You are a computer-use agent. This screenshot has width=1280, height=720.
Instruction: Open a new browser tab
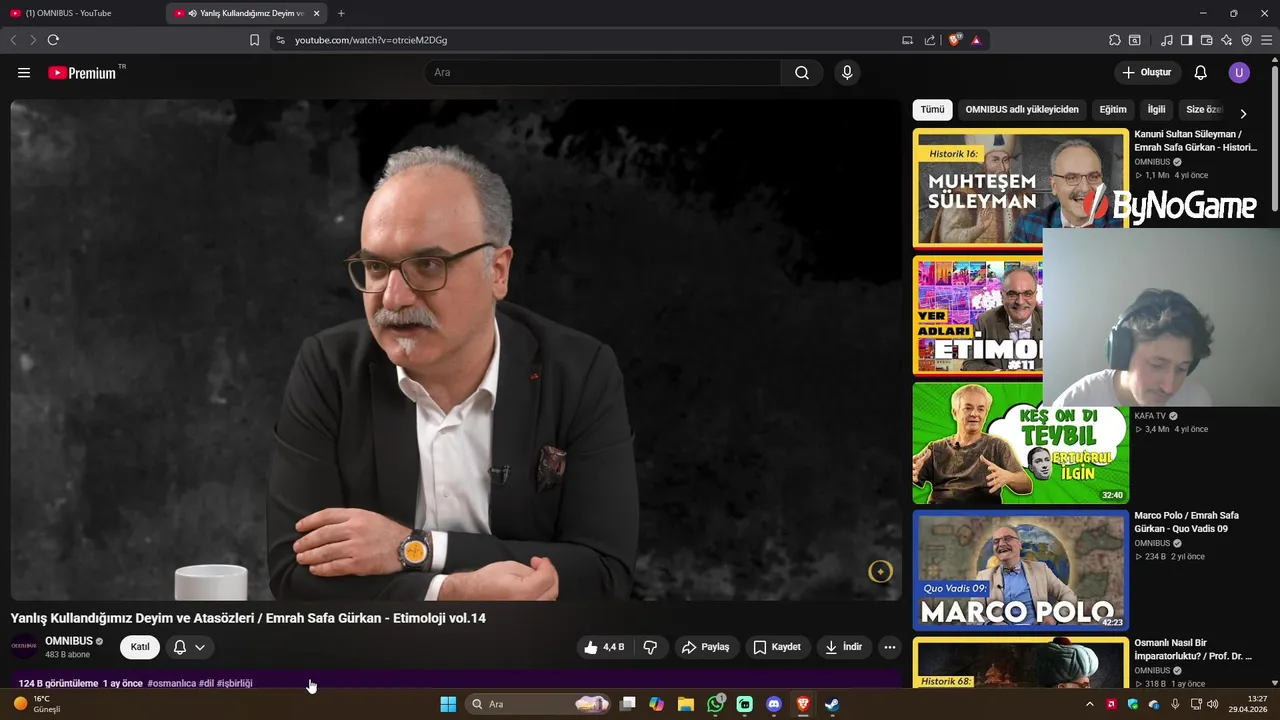341,13
